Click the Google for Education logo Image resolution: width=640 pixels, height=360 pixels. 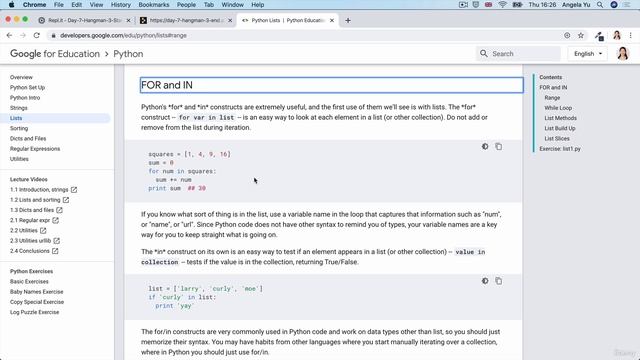[x=55, y=54]
